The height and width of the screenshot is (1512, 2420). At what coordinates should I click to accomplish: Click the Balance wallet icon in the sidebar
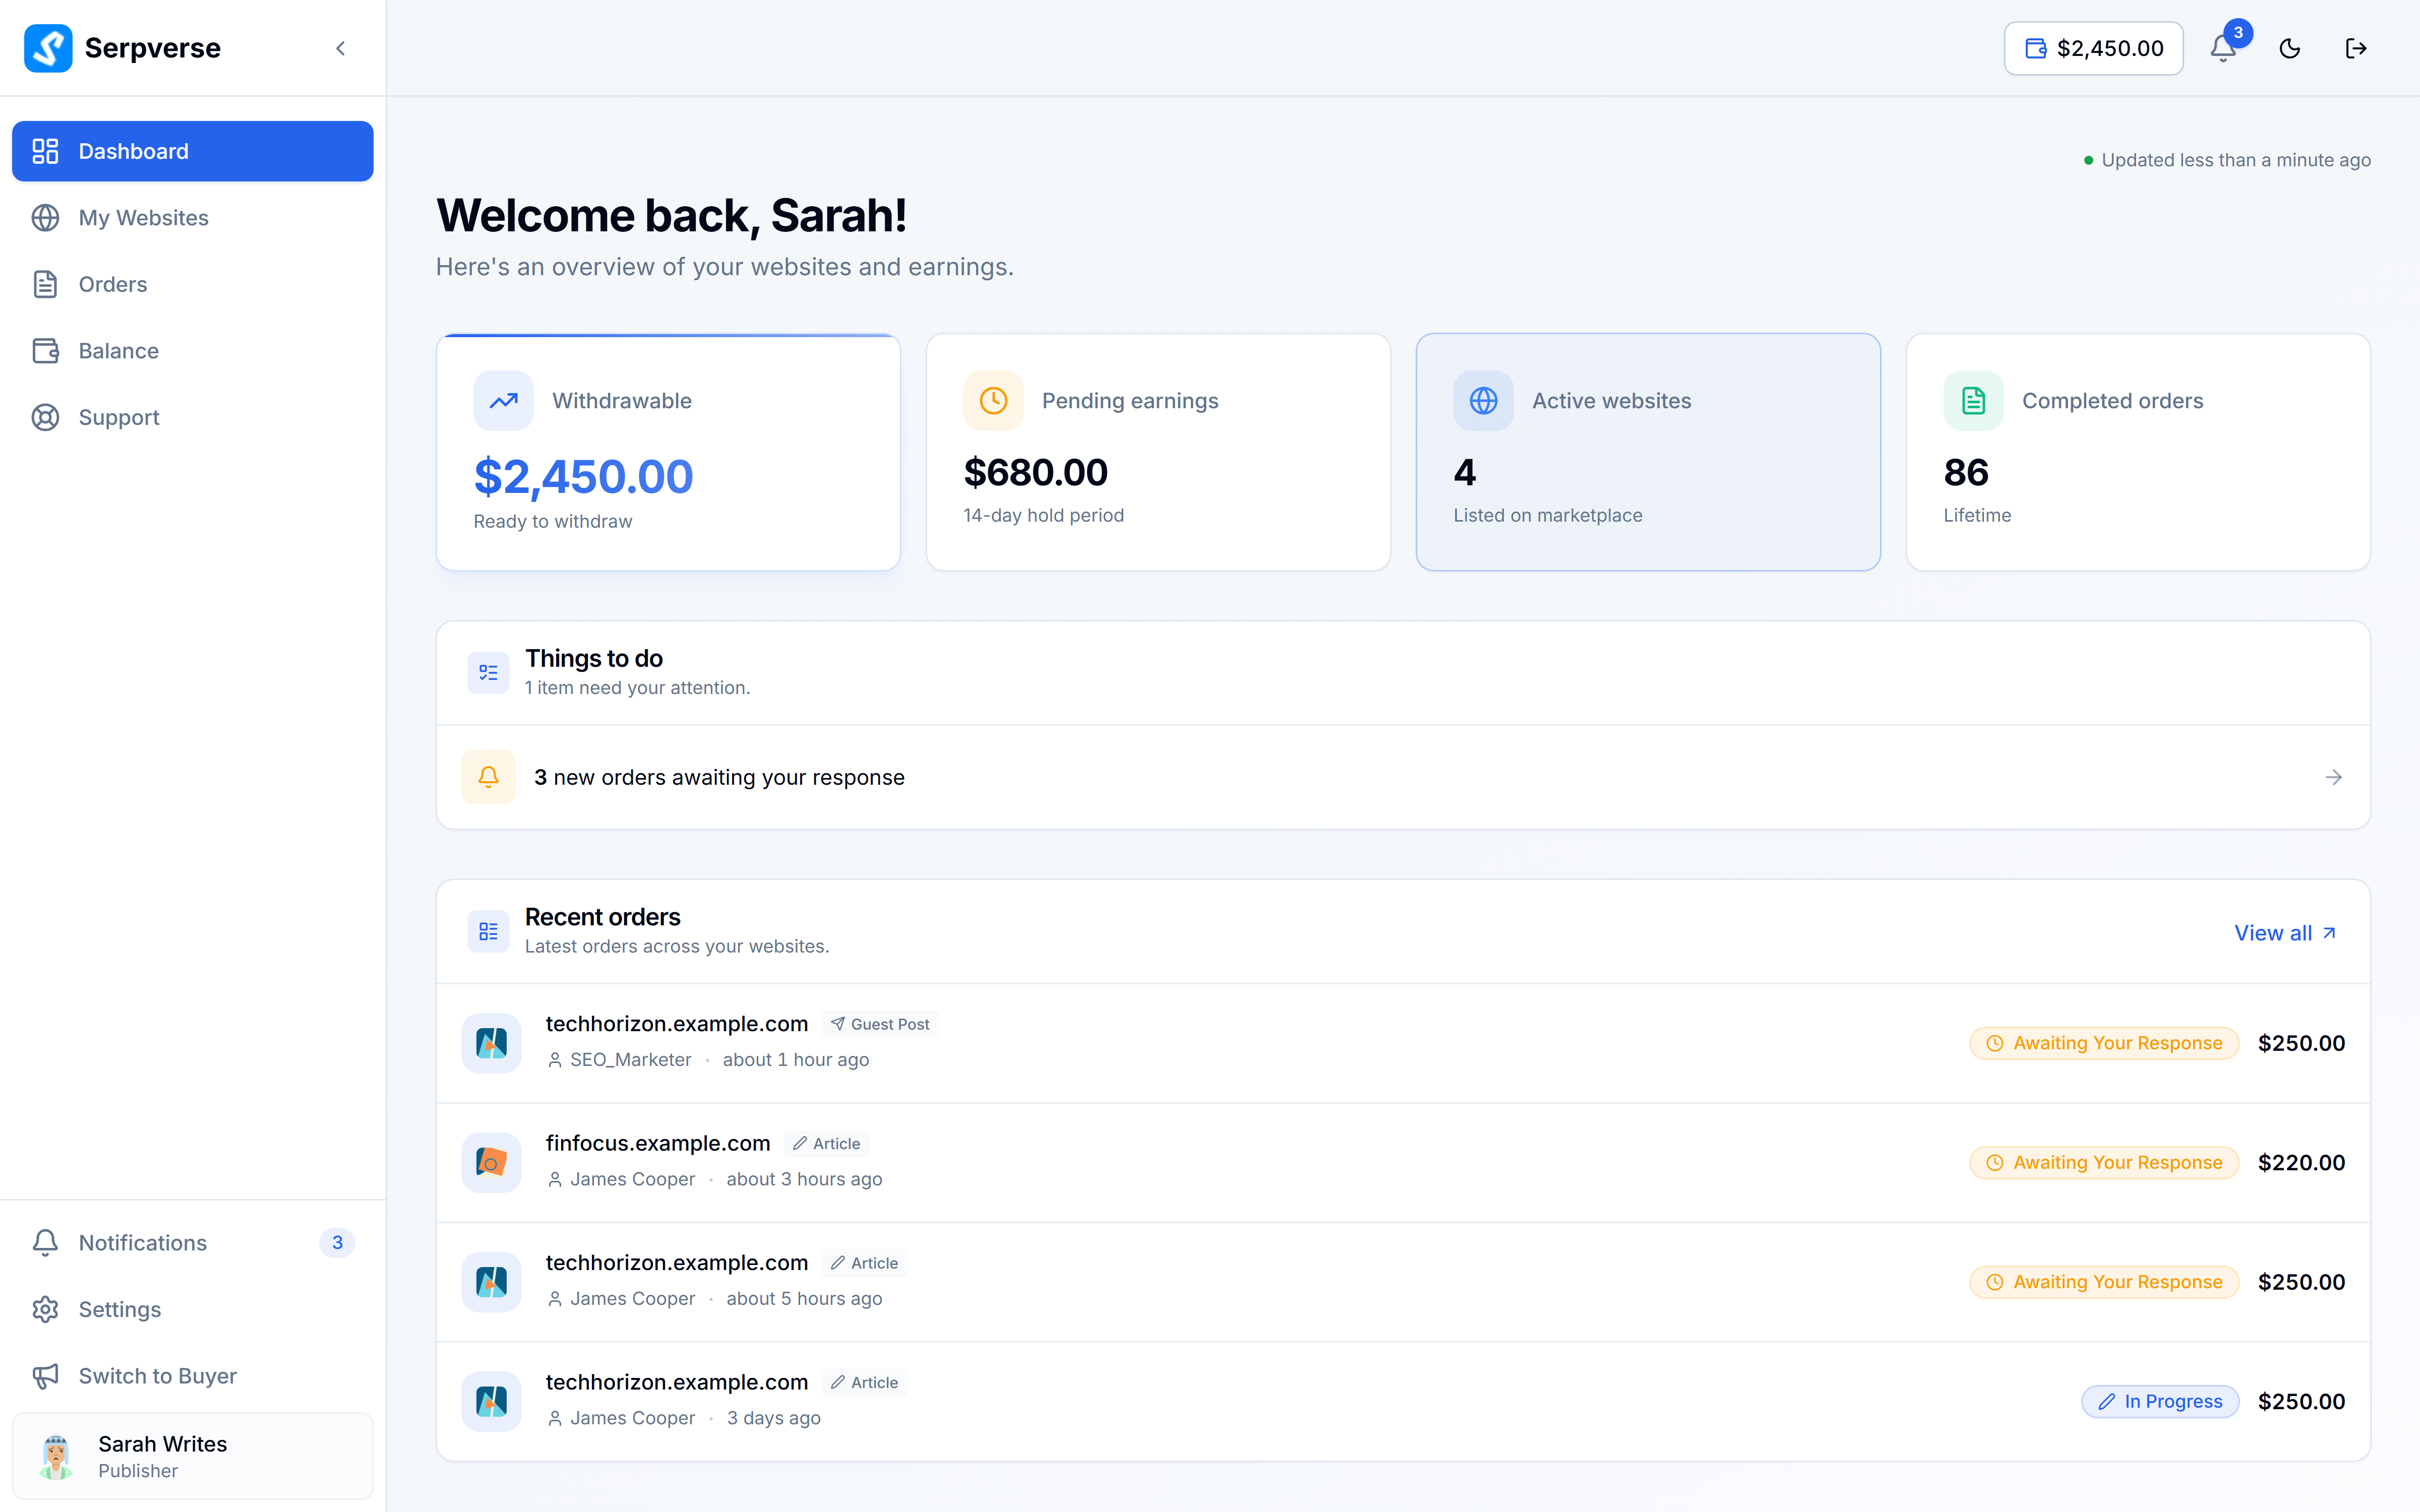pyautogui.click(x=45, y=351)
